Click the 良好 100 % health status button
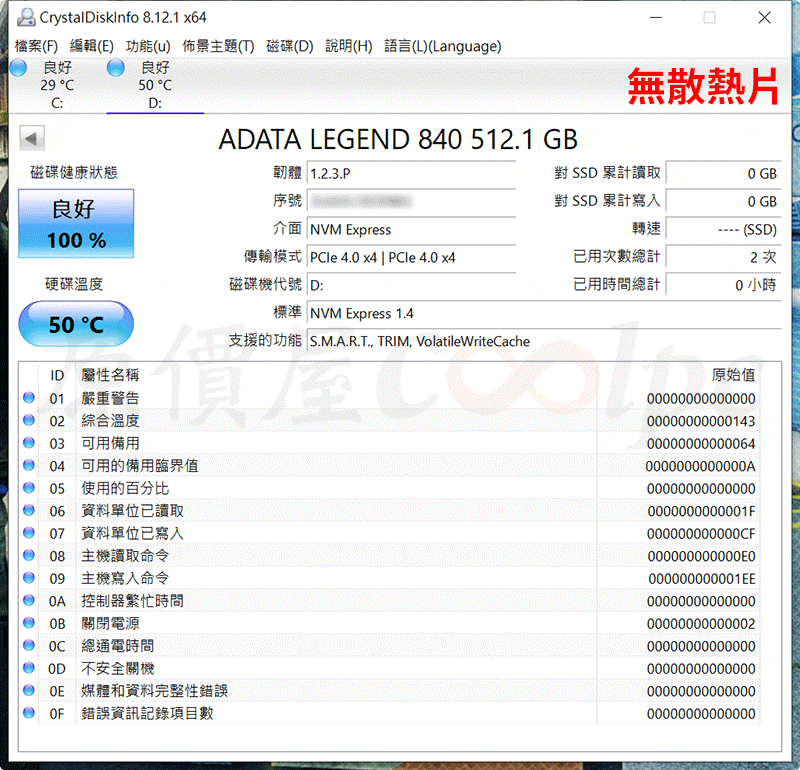This screenshot has width=800, height=770. 76,223
